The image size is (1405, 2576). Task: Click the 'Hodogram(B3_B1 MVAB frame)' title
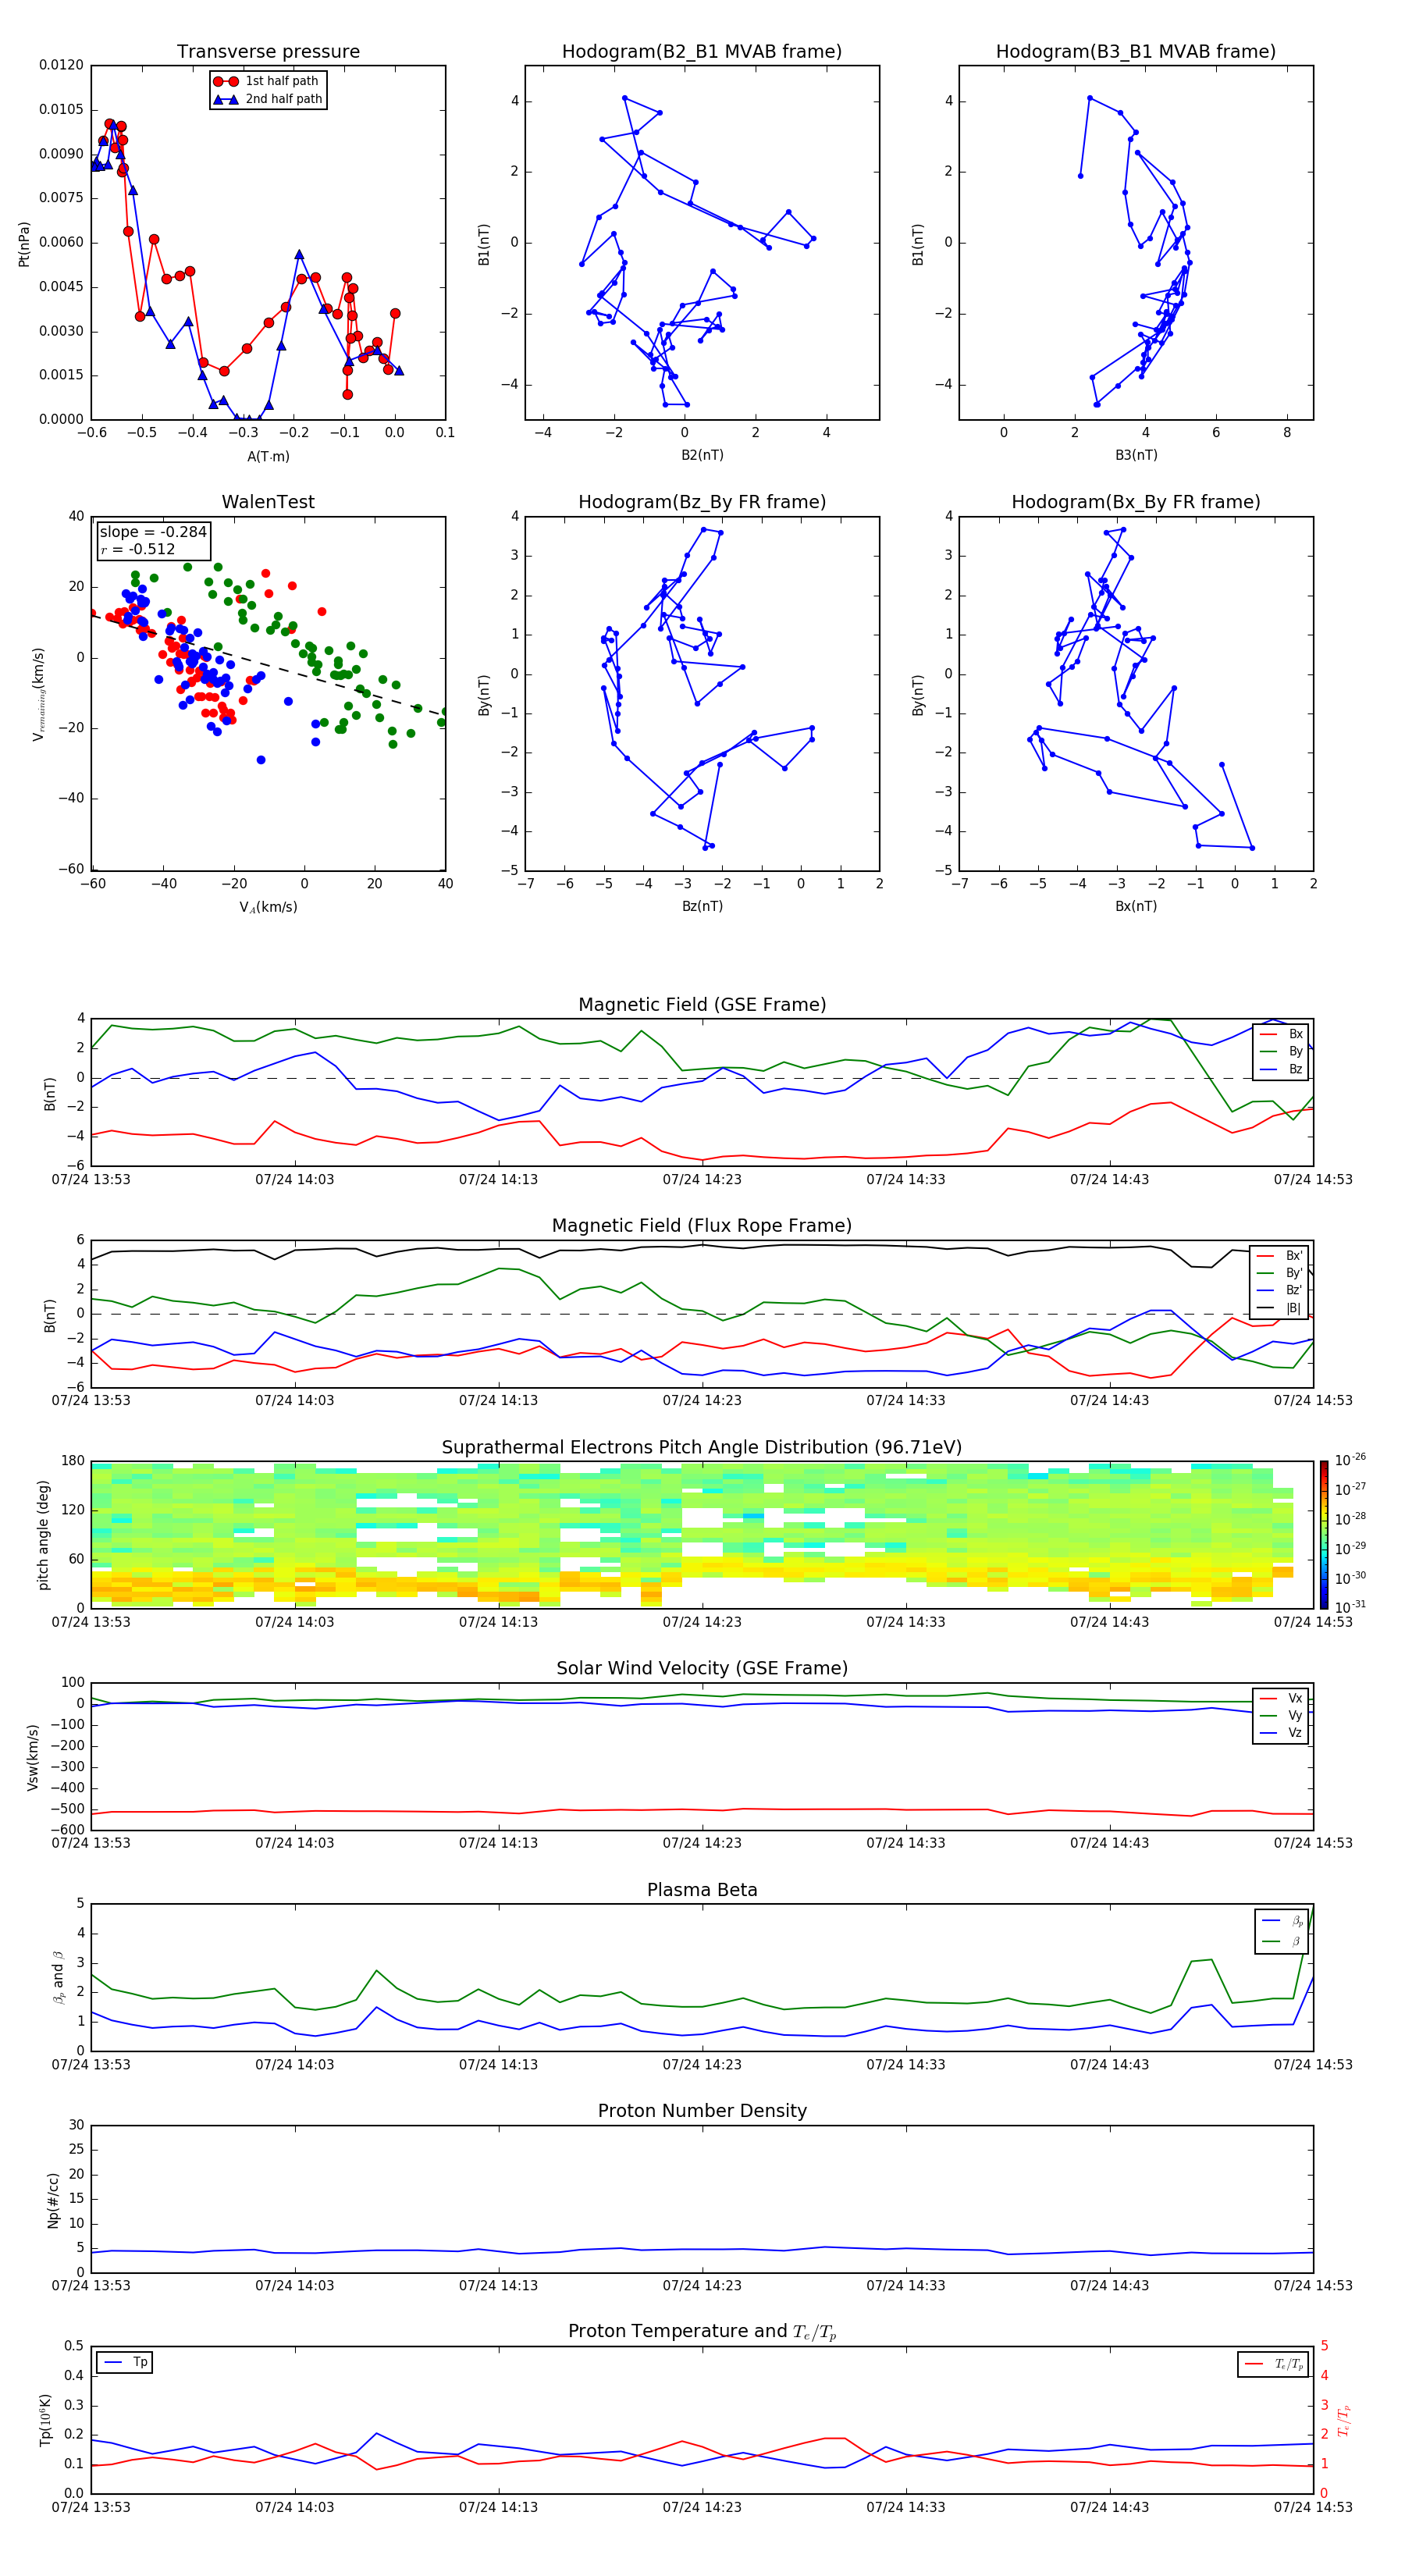[x=1136, y=51]
